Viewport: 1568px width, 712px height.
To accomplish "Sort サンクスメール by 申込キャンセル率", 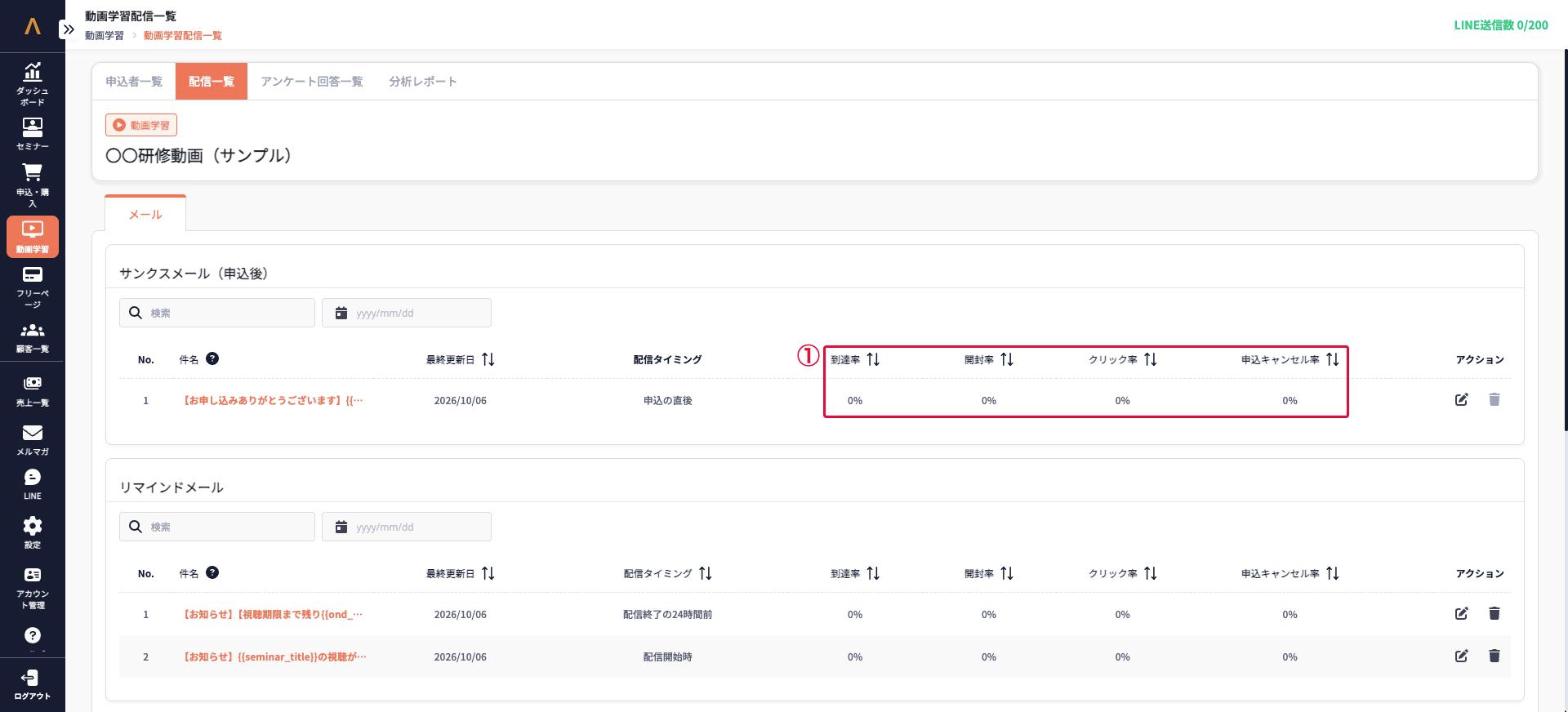I will tap(1332, 360).
